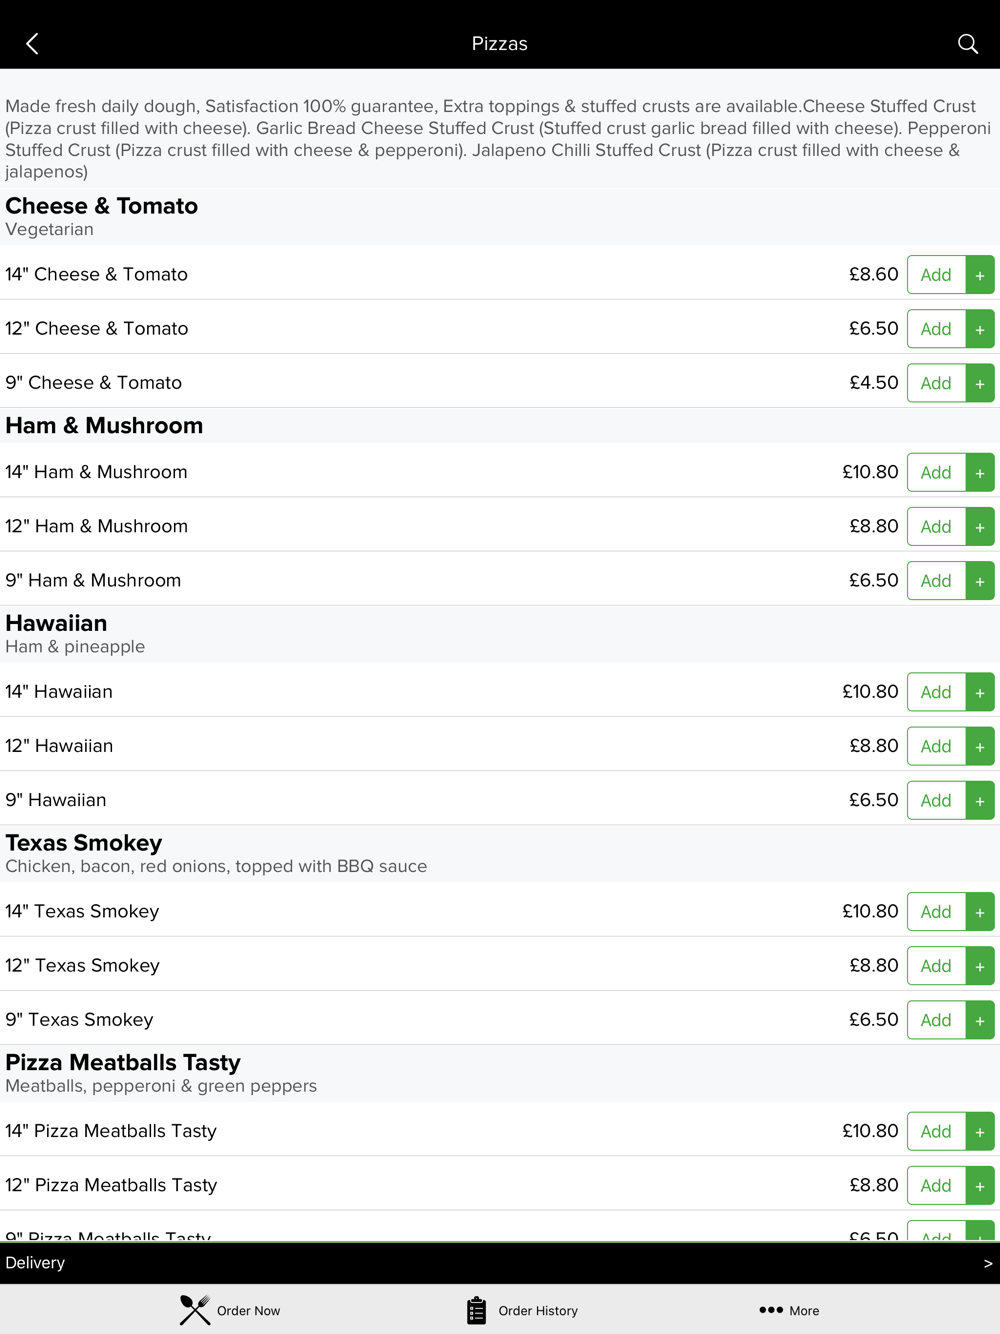Tap the £4.50 price of 9" Cheese & Tomato

874,382
